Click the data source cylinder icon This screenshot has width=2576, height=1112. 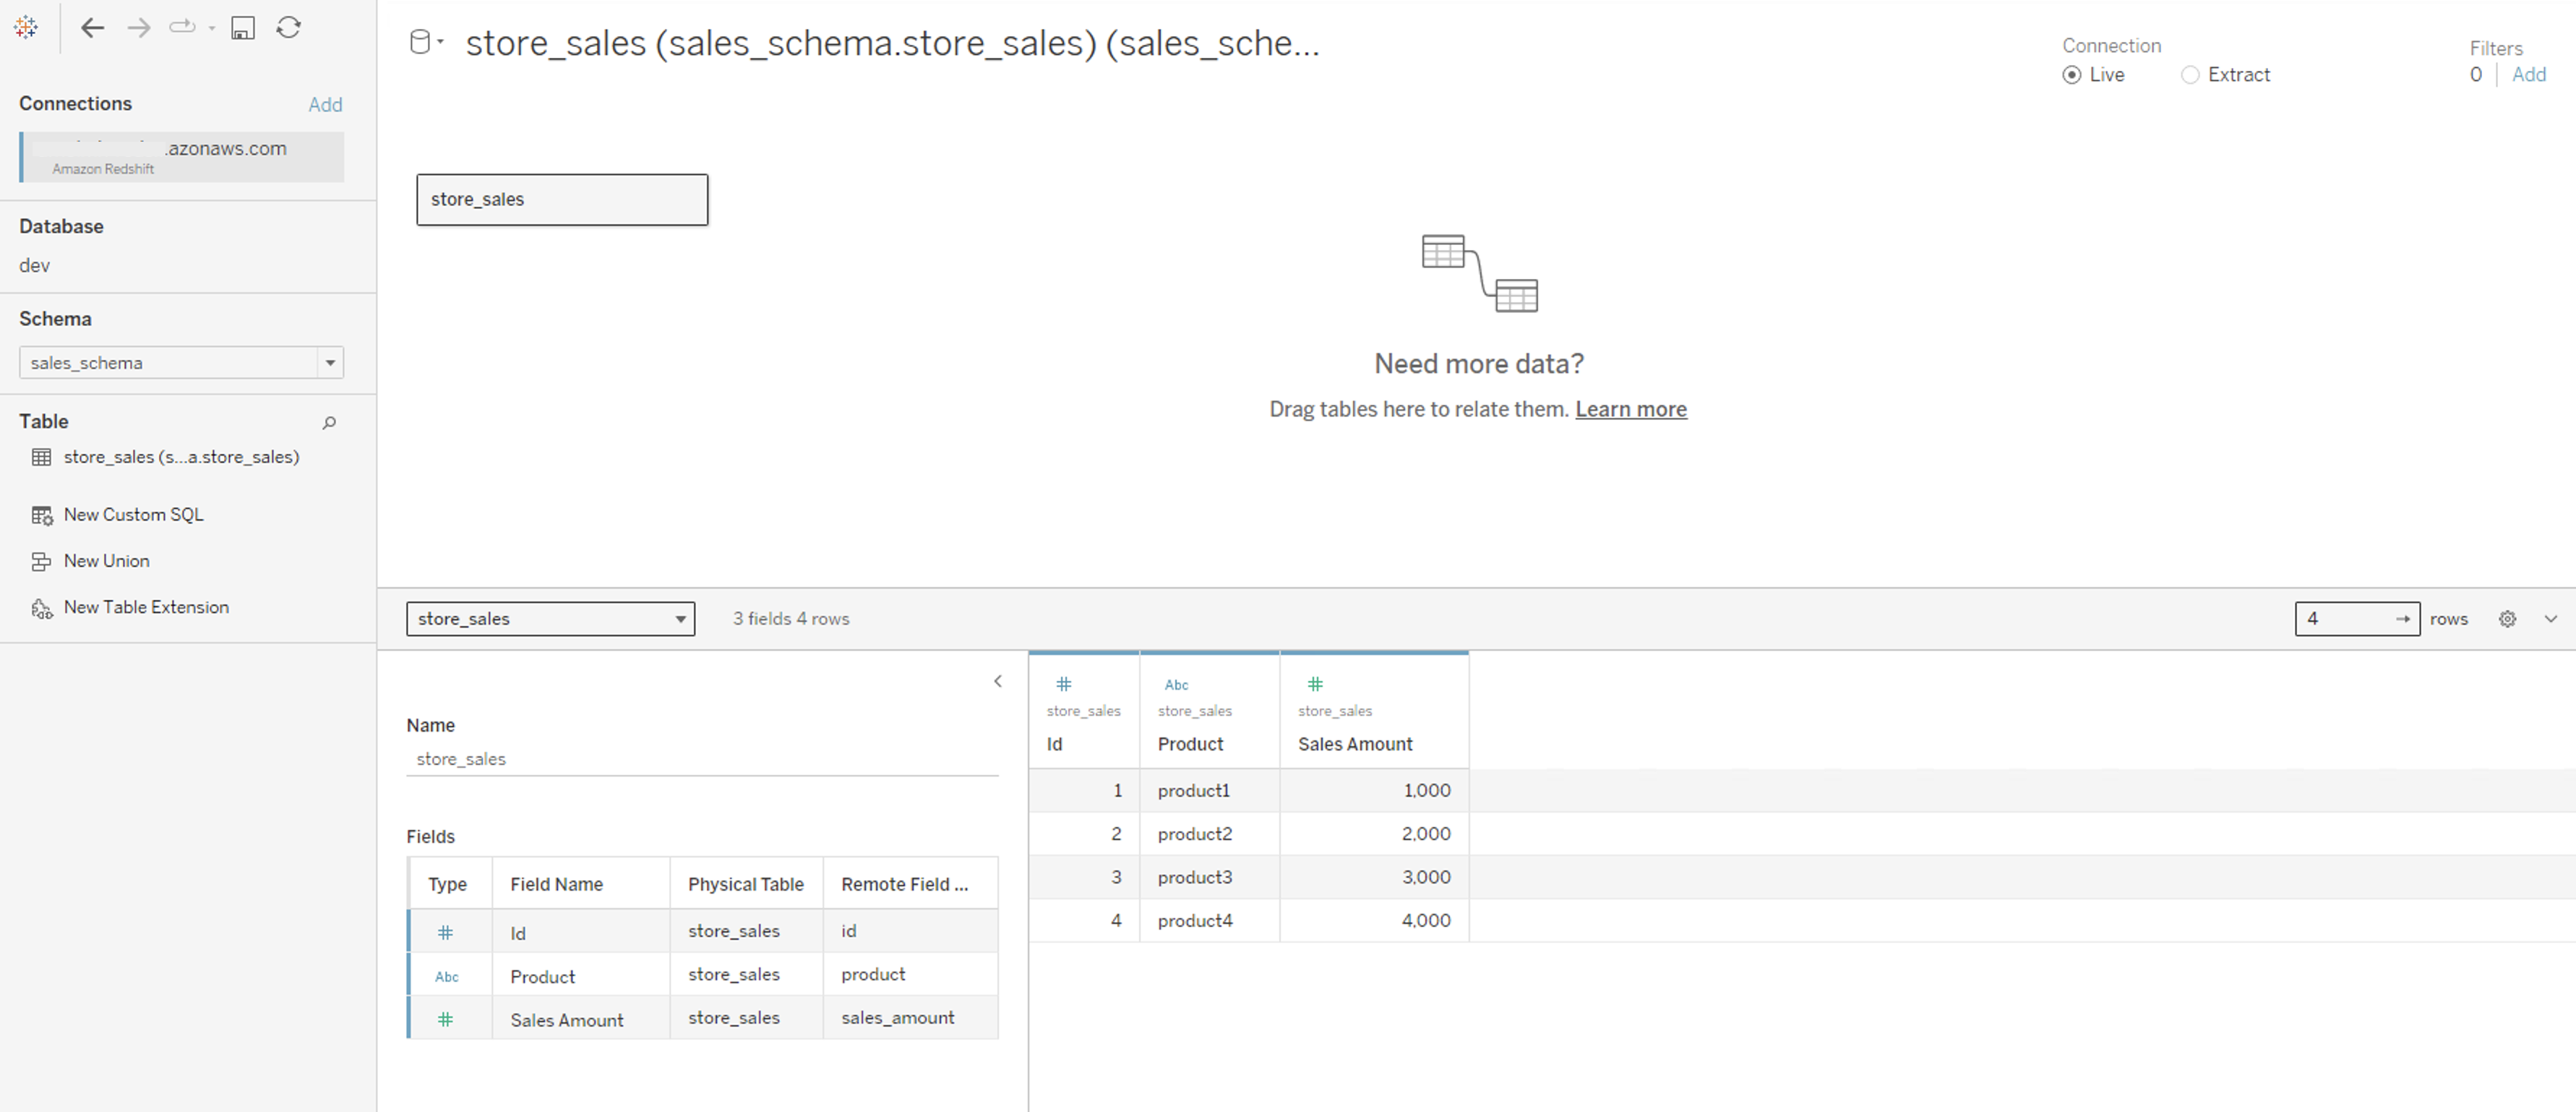click(x=420, y=42)
